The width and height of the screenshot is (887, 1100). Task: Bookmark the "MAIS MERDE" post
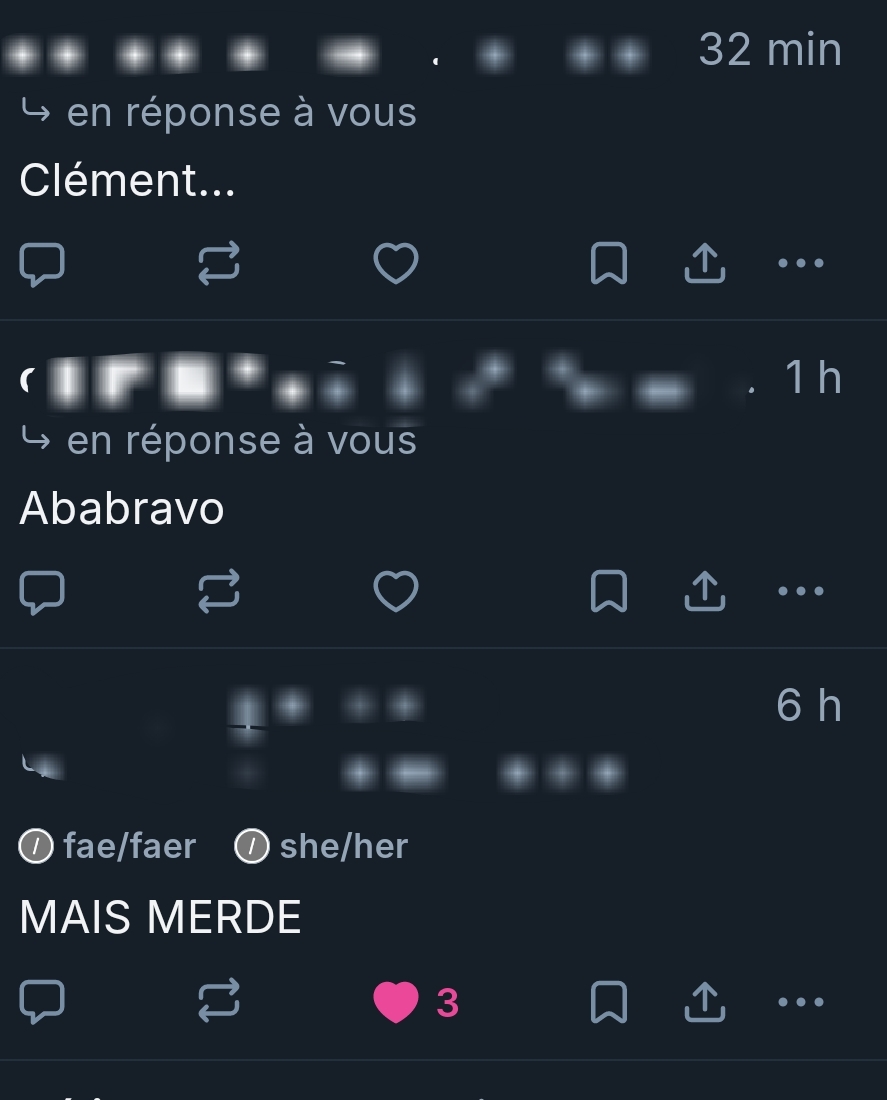608,1001
